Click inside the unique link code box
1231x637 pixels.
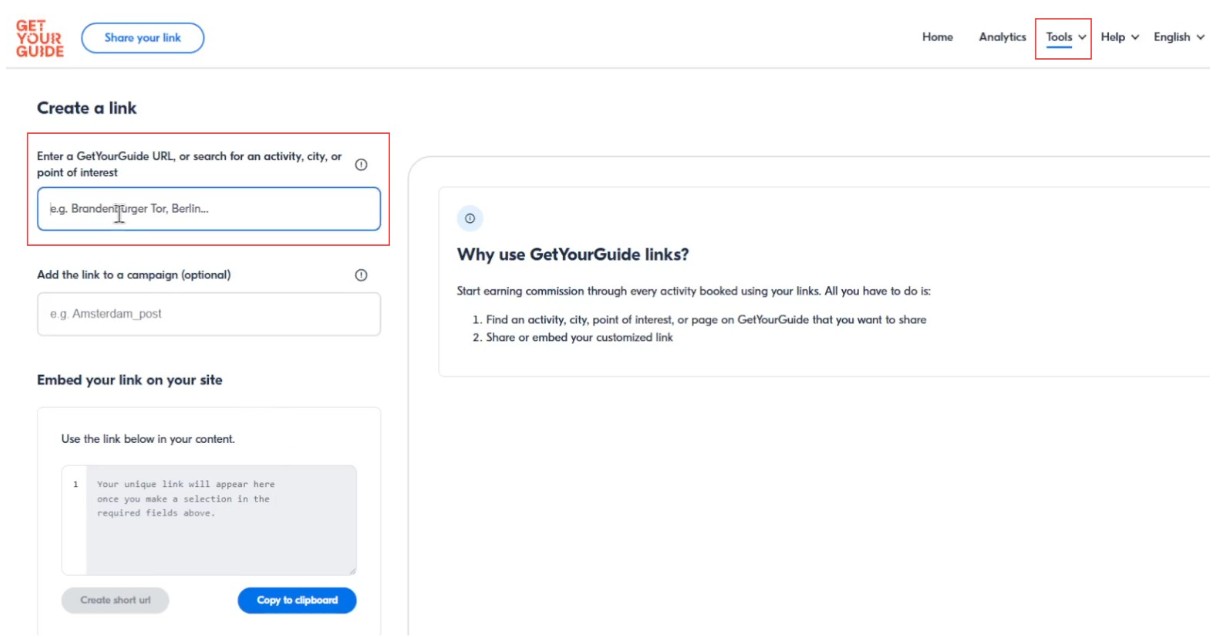[x=220, y=520]
